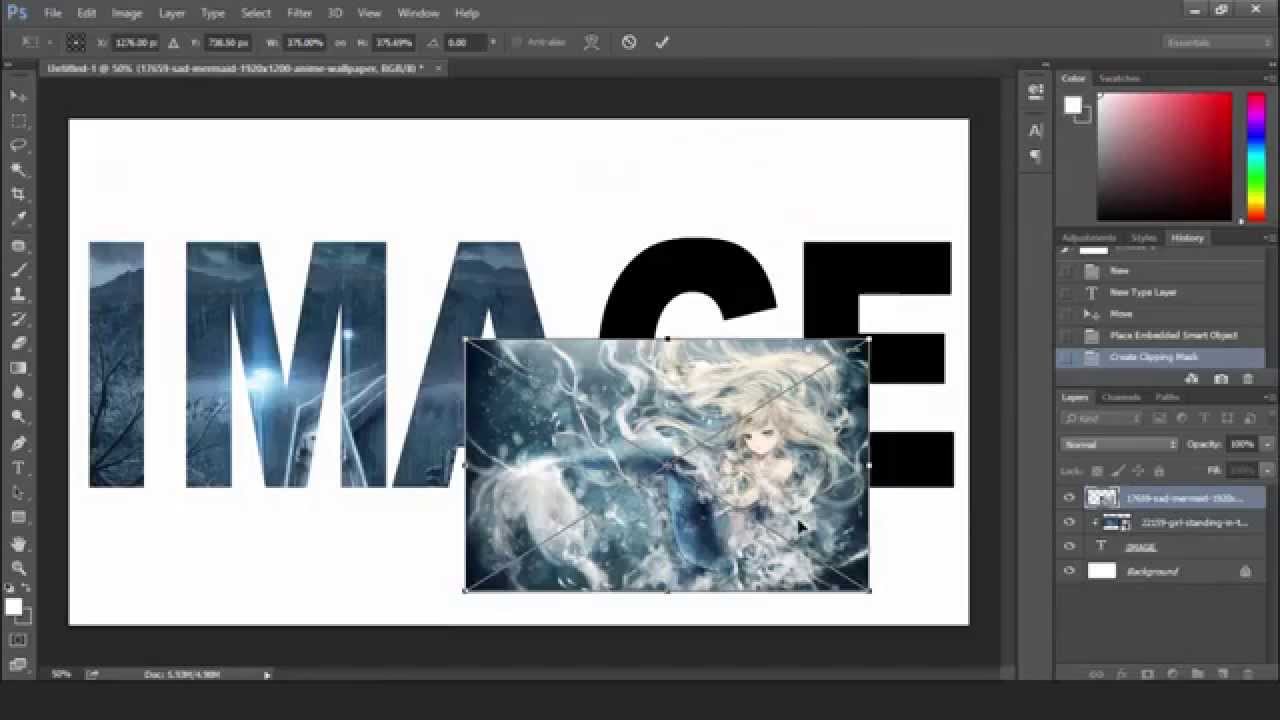
Task: Open the Opacity dropdown arrow
Action: coord(1267,444)
